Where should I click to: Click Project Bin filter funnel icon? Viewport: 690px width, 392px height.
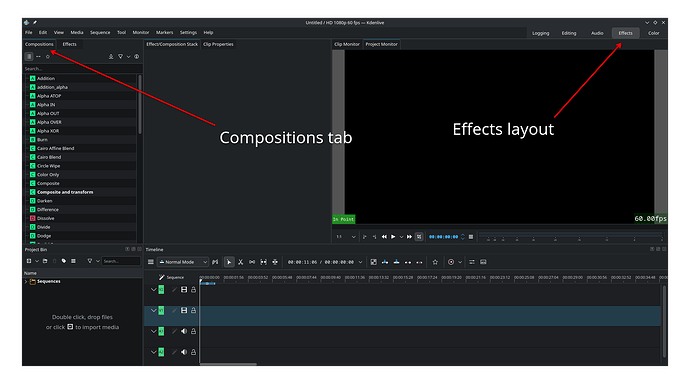click(90, 261)
